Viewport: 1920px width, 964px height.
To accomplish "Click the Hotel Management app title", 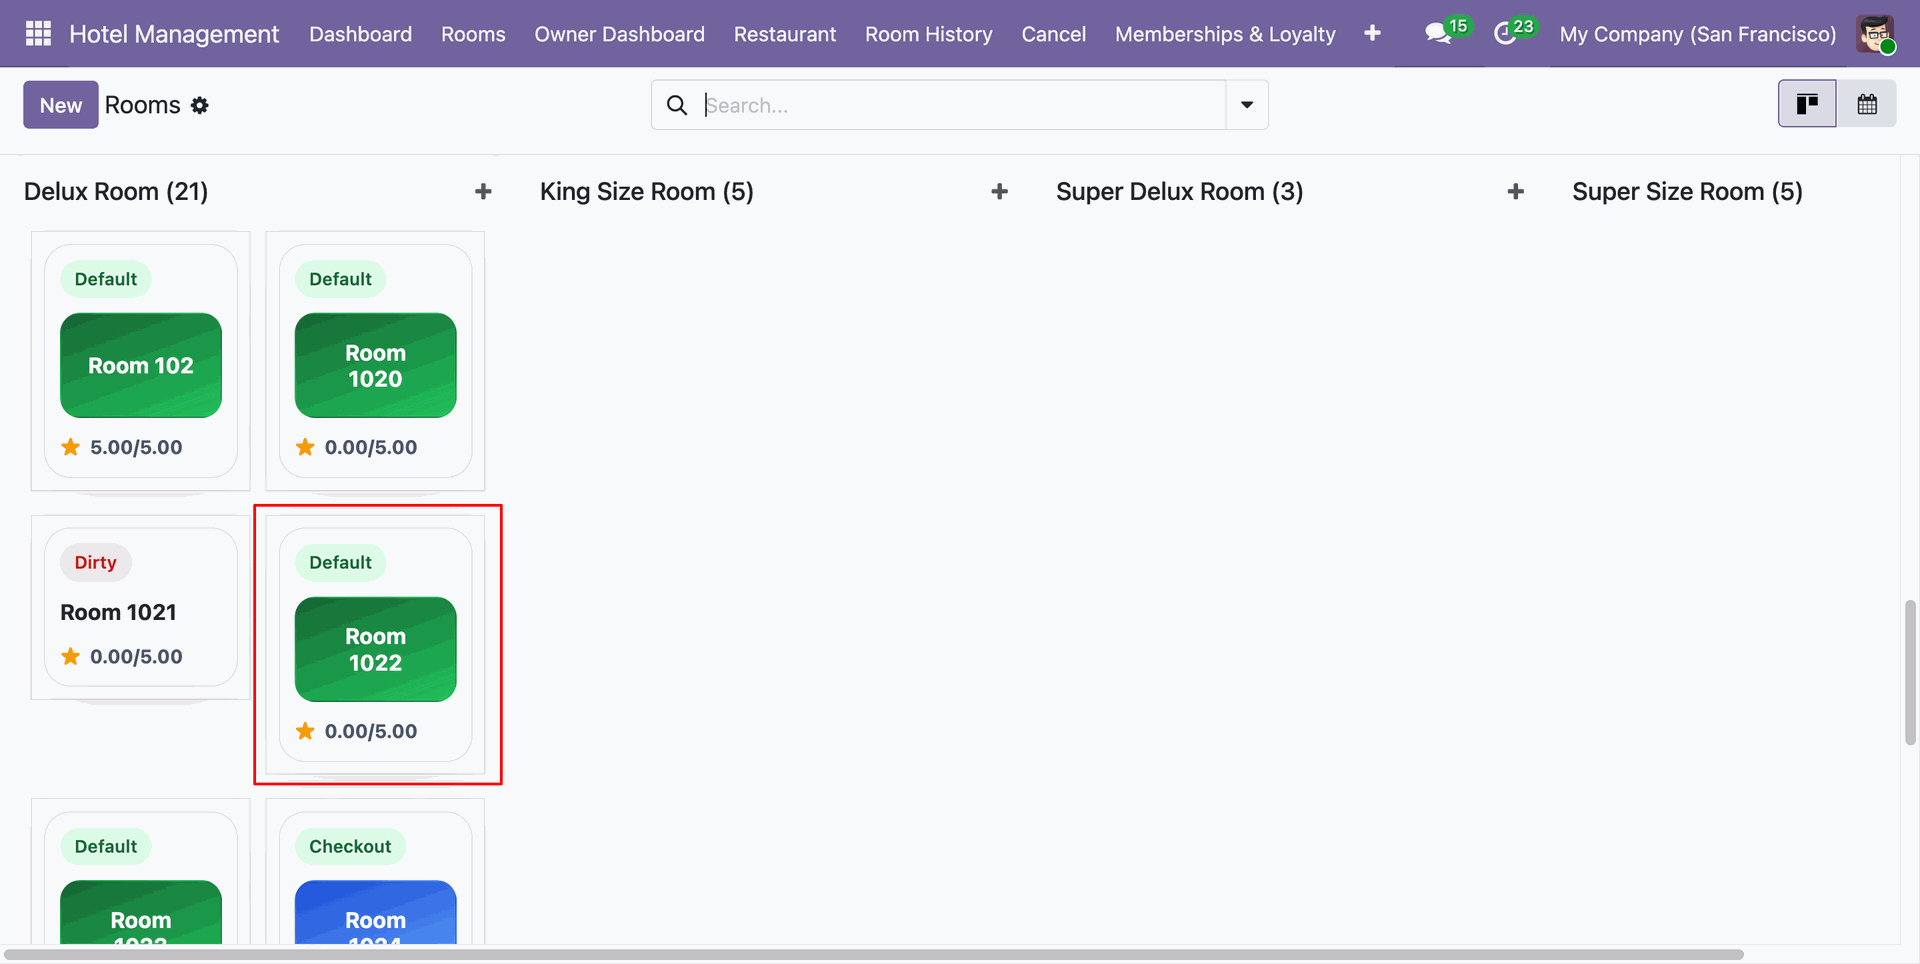I will tap(174, 34).
